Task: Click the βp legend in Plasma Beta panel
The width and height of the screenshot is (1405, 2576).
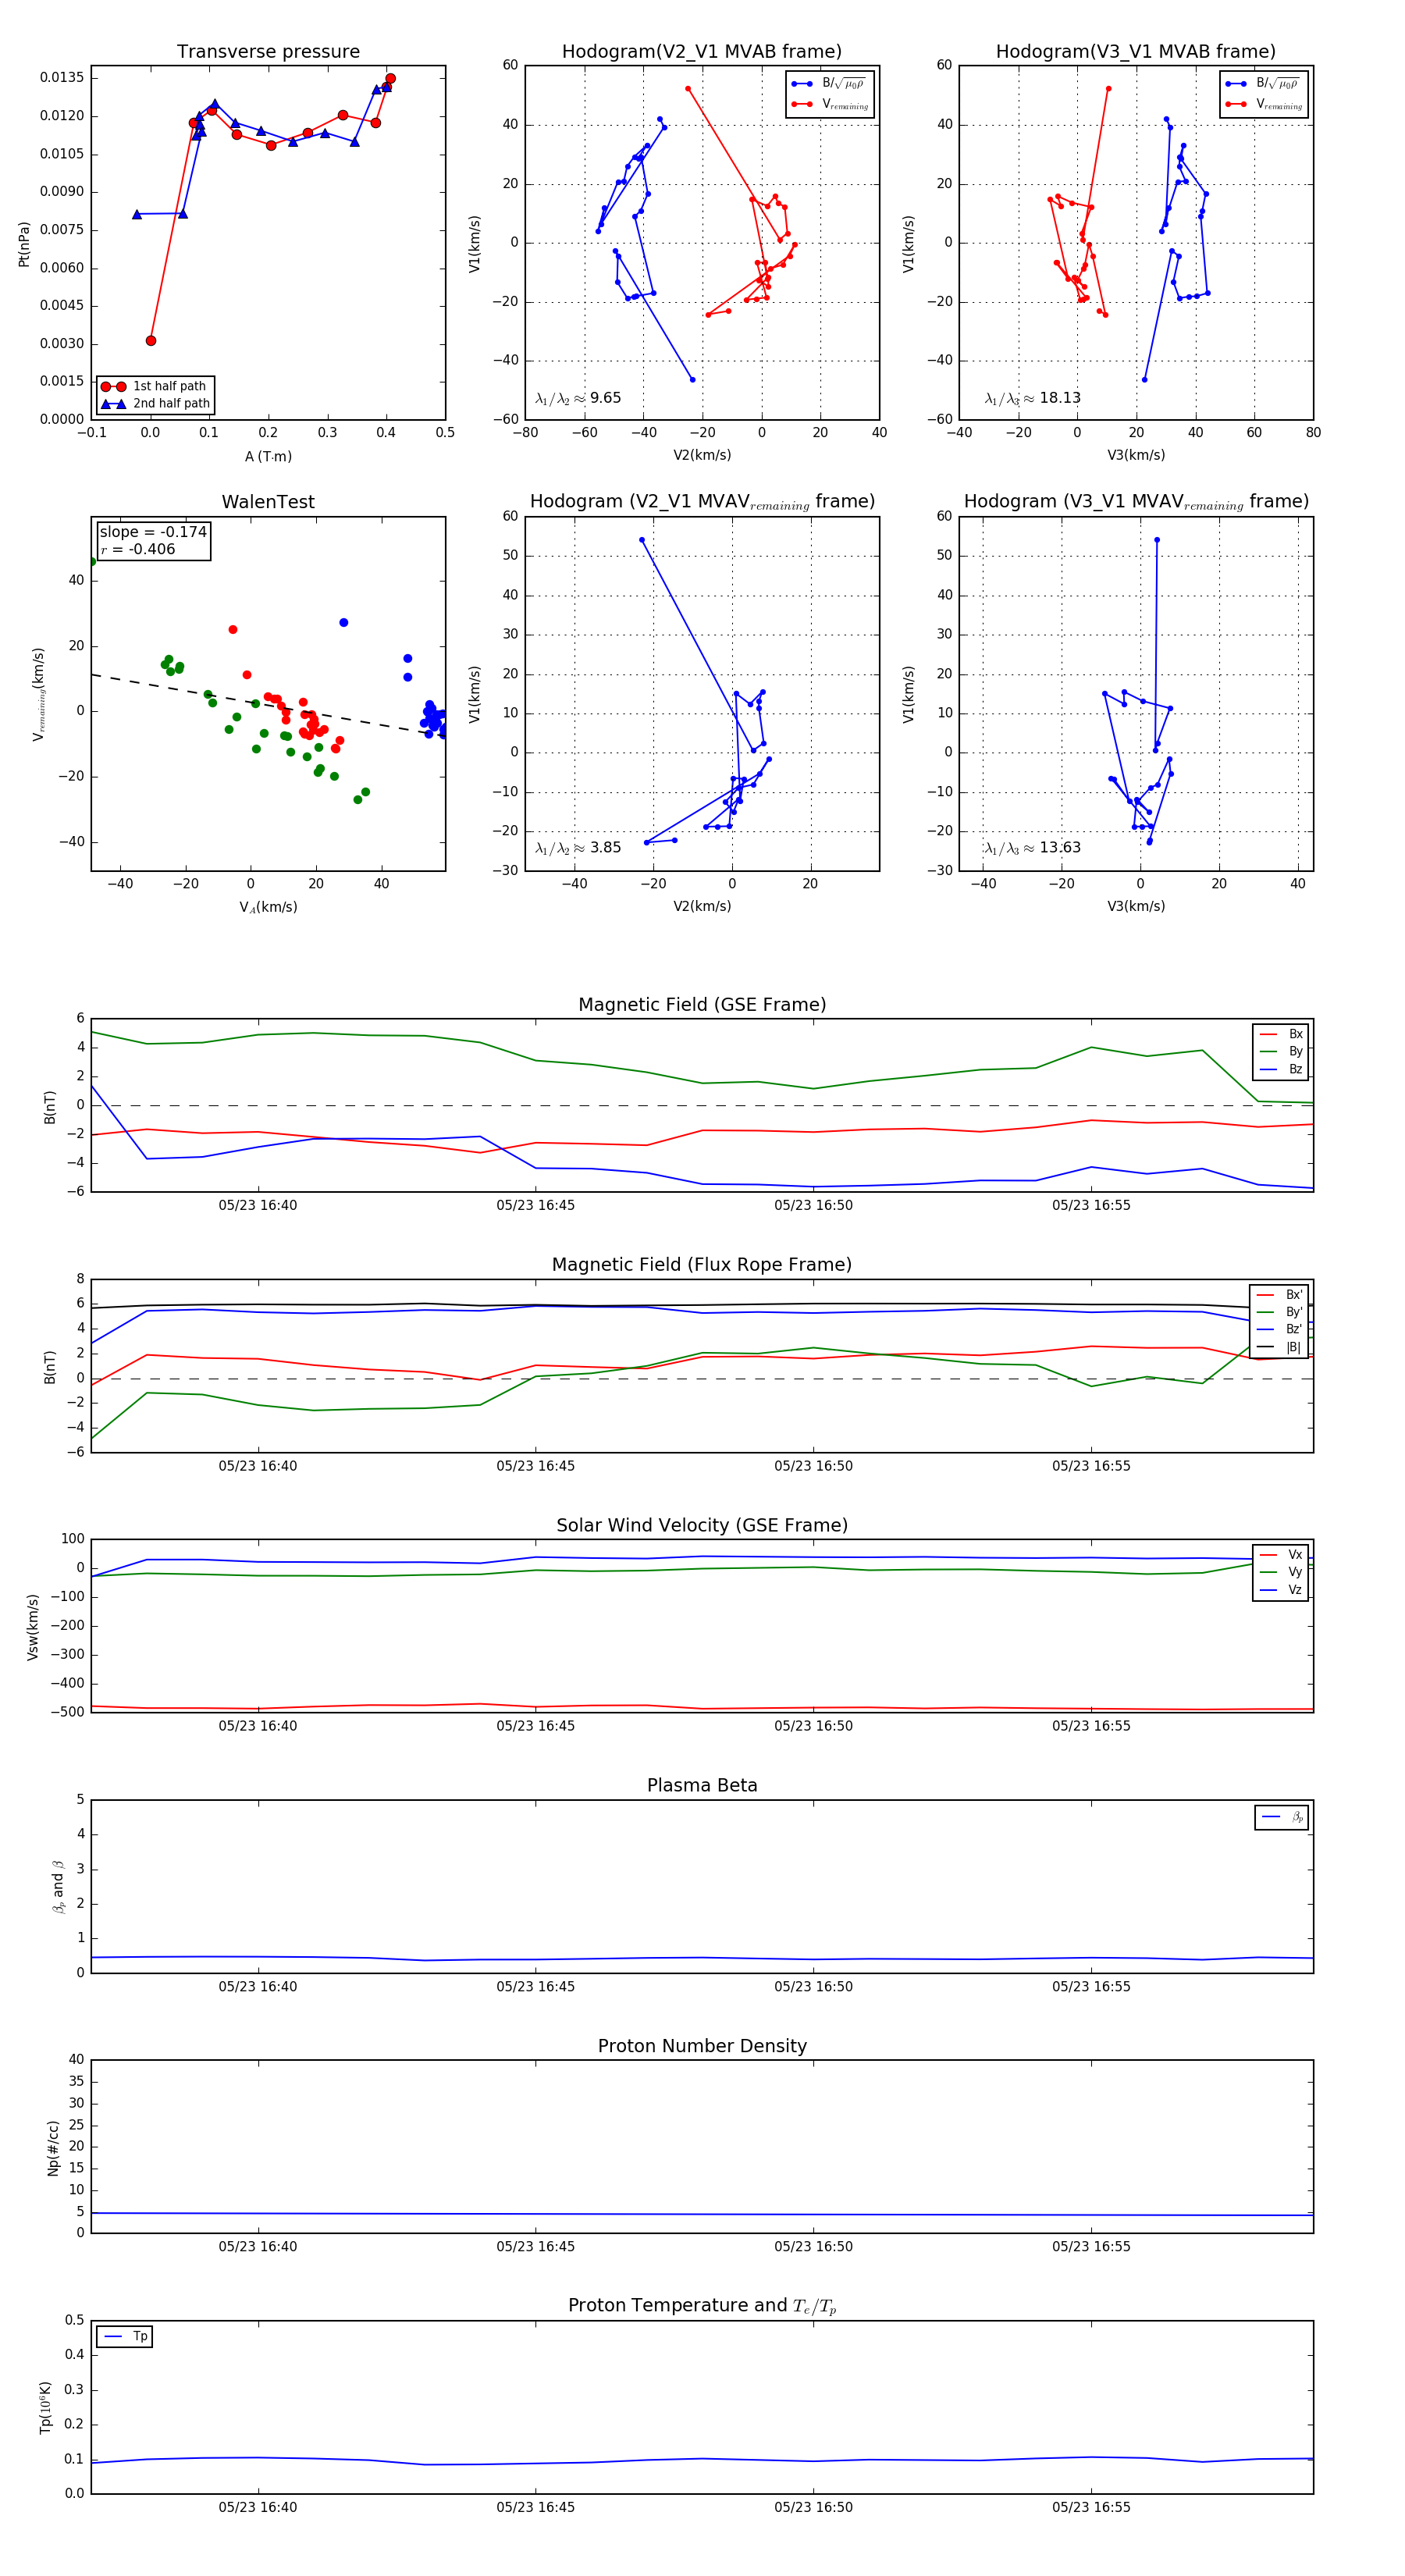Action: [1282, 1817]
